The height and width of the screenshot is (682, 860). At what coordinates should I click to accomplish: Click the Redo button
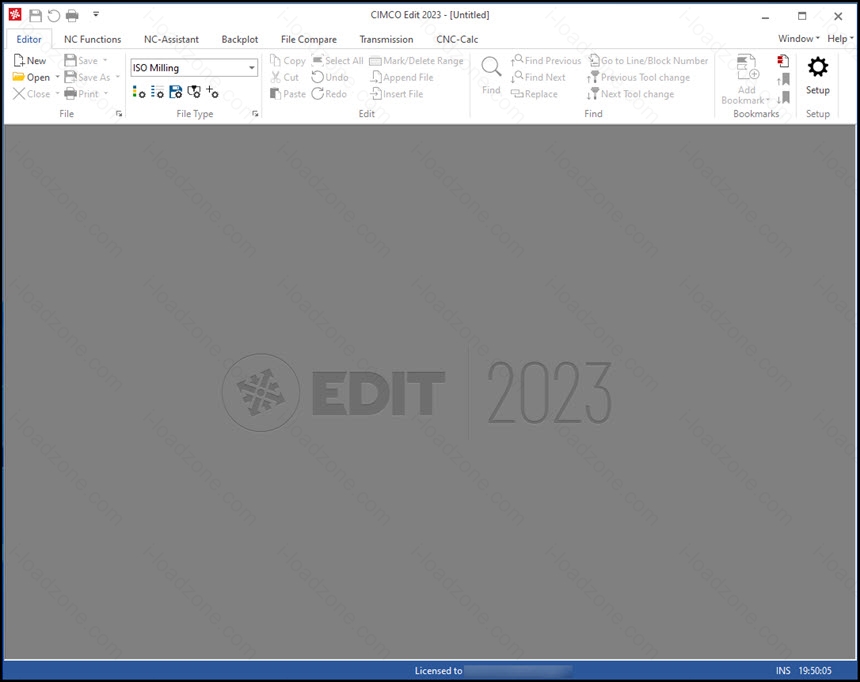329,94
